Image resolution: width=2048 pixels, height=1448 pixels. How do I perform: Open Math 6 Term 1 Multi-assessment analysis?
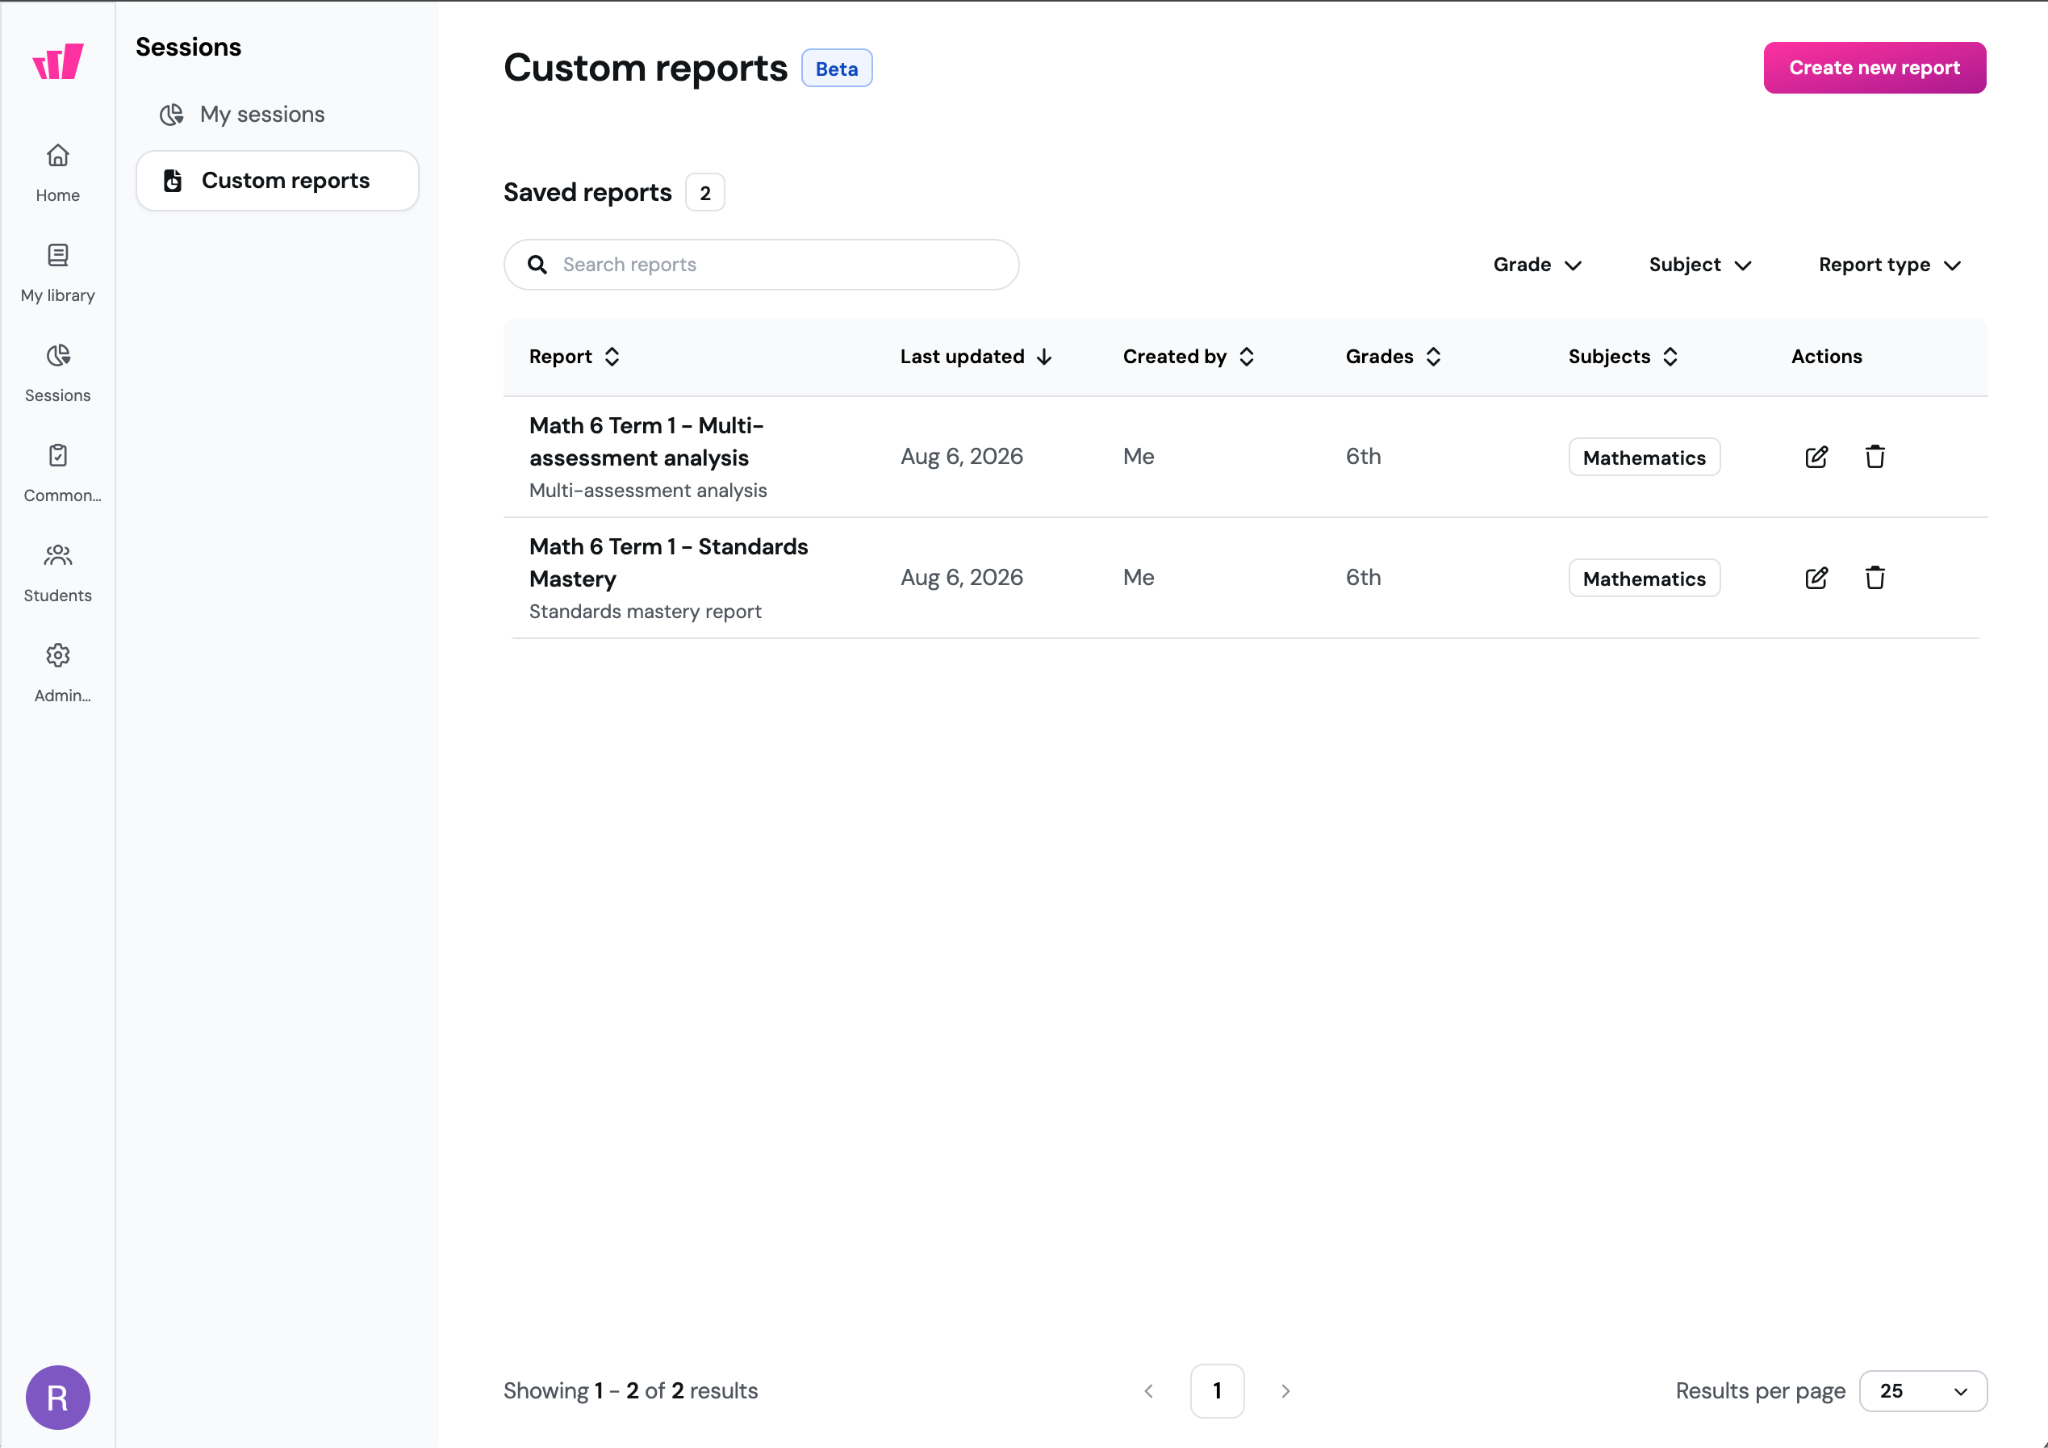click(646, 441)
